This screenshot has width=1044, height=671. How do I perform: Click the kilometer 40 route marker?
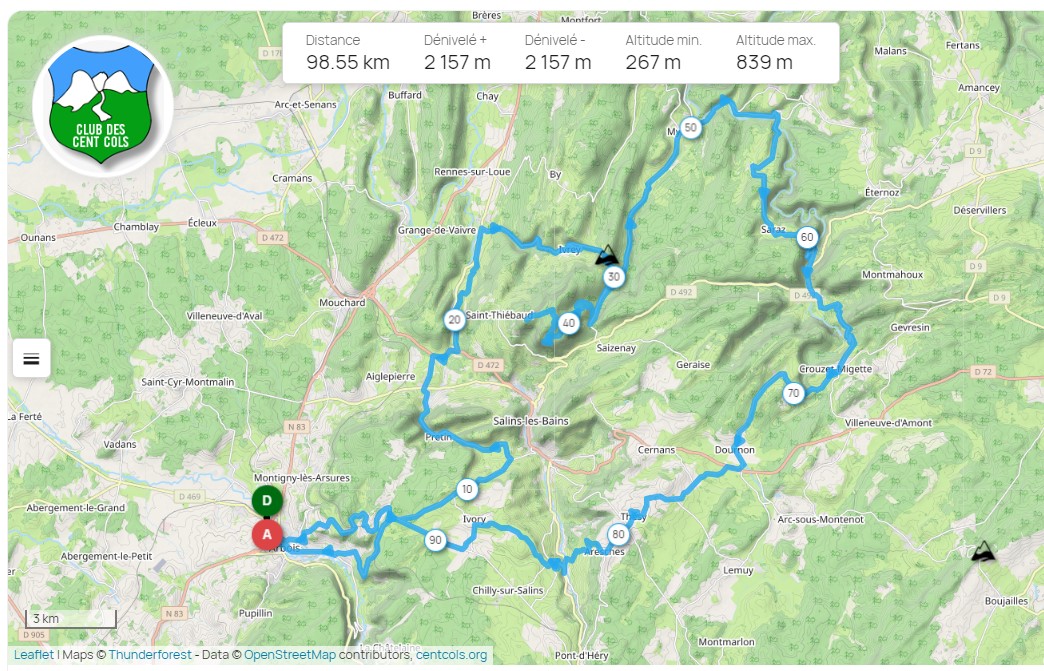[569, 323]
